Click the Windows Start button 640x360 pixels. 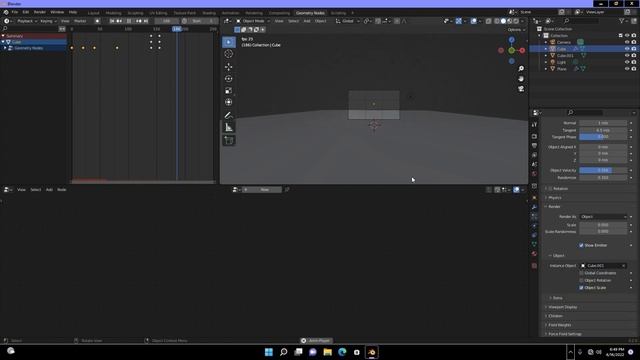pos(269,352)
